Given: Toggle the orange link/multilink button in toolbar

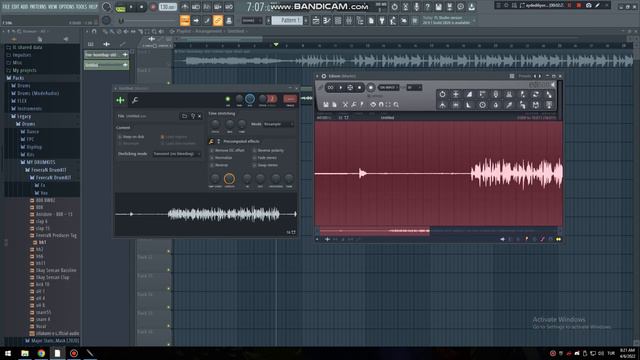Looking at the screenshot, I should (218, 20).
